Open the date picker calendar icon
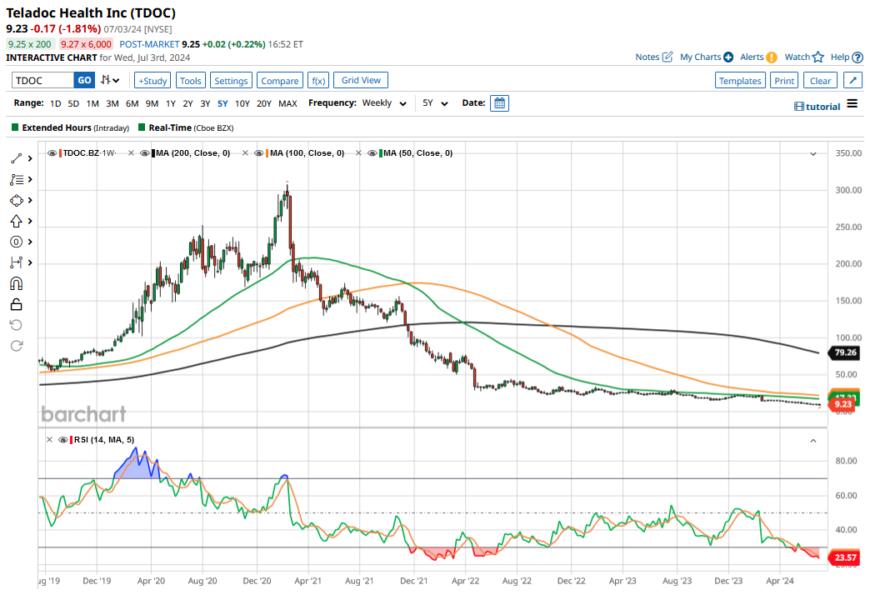 coord(499,103)
